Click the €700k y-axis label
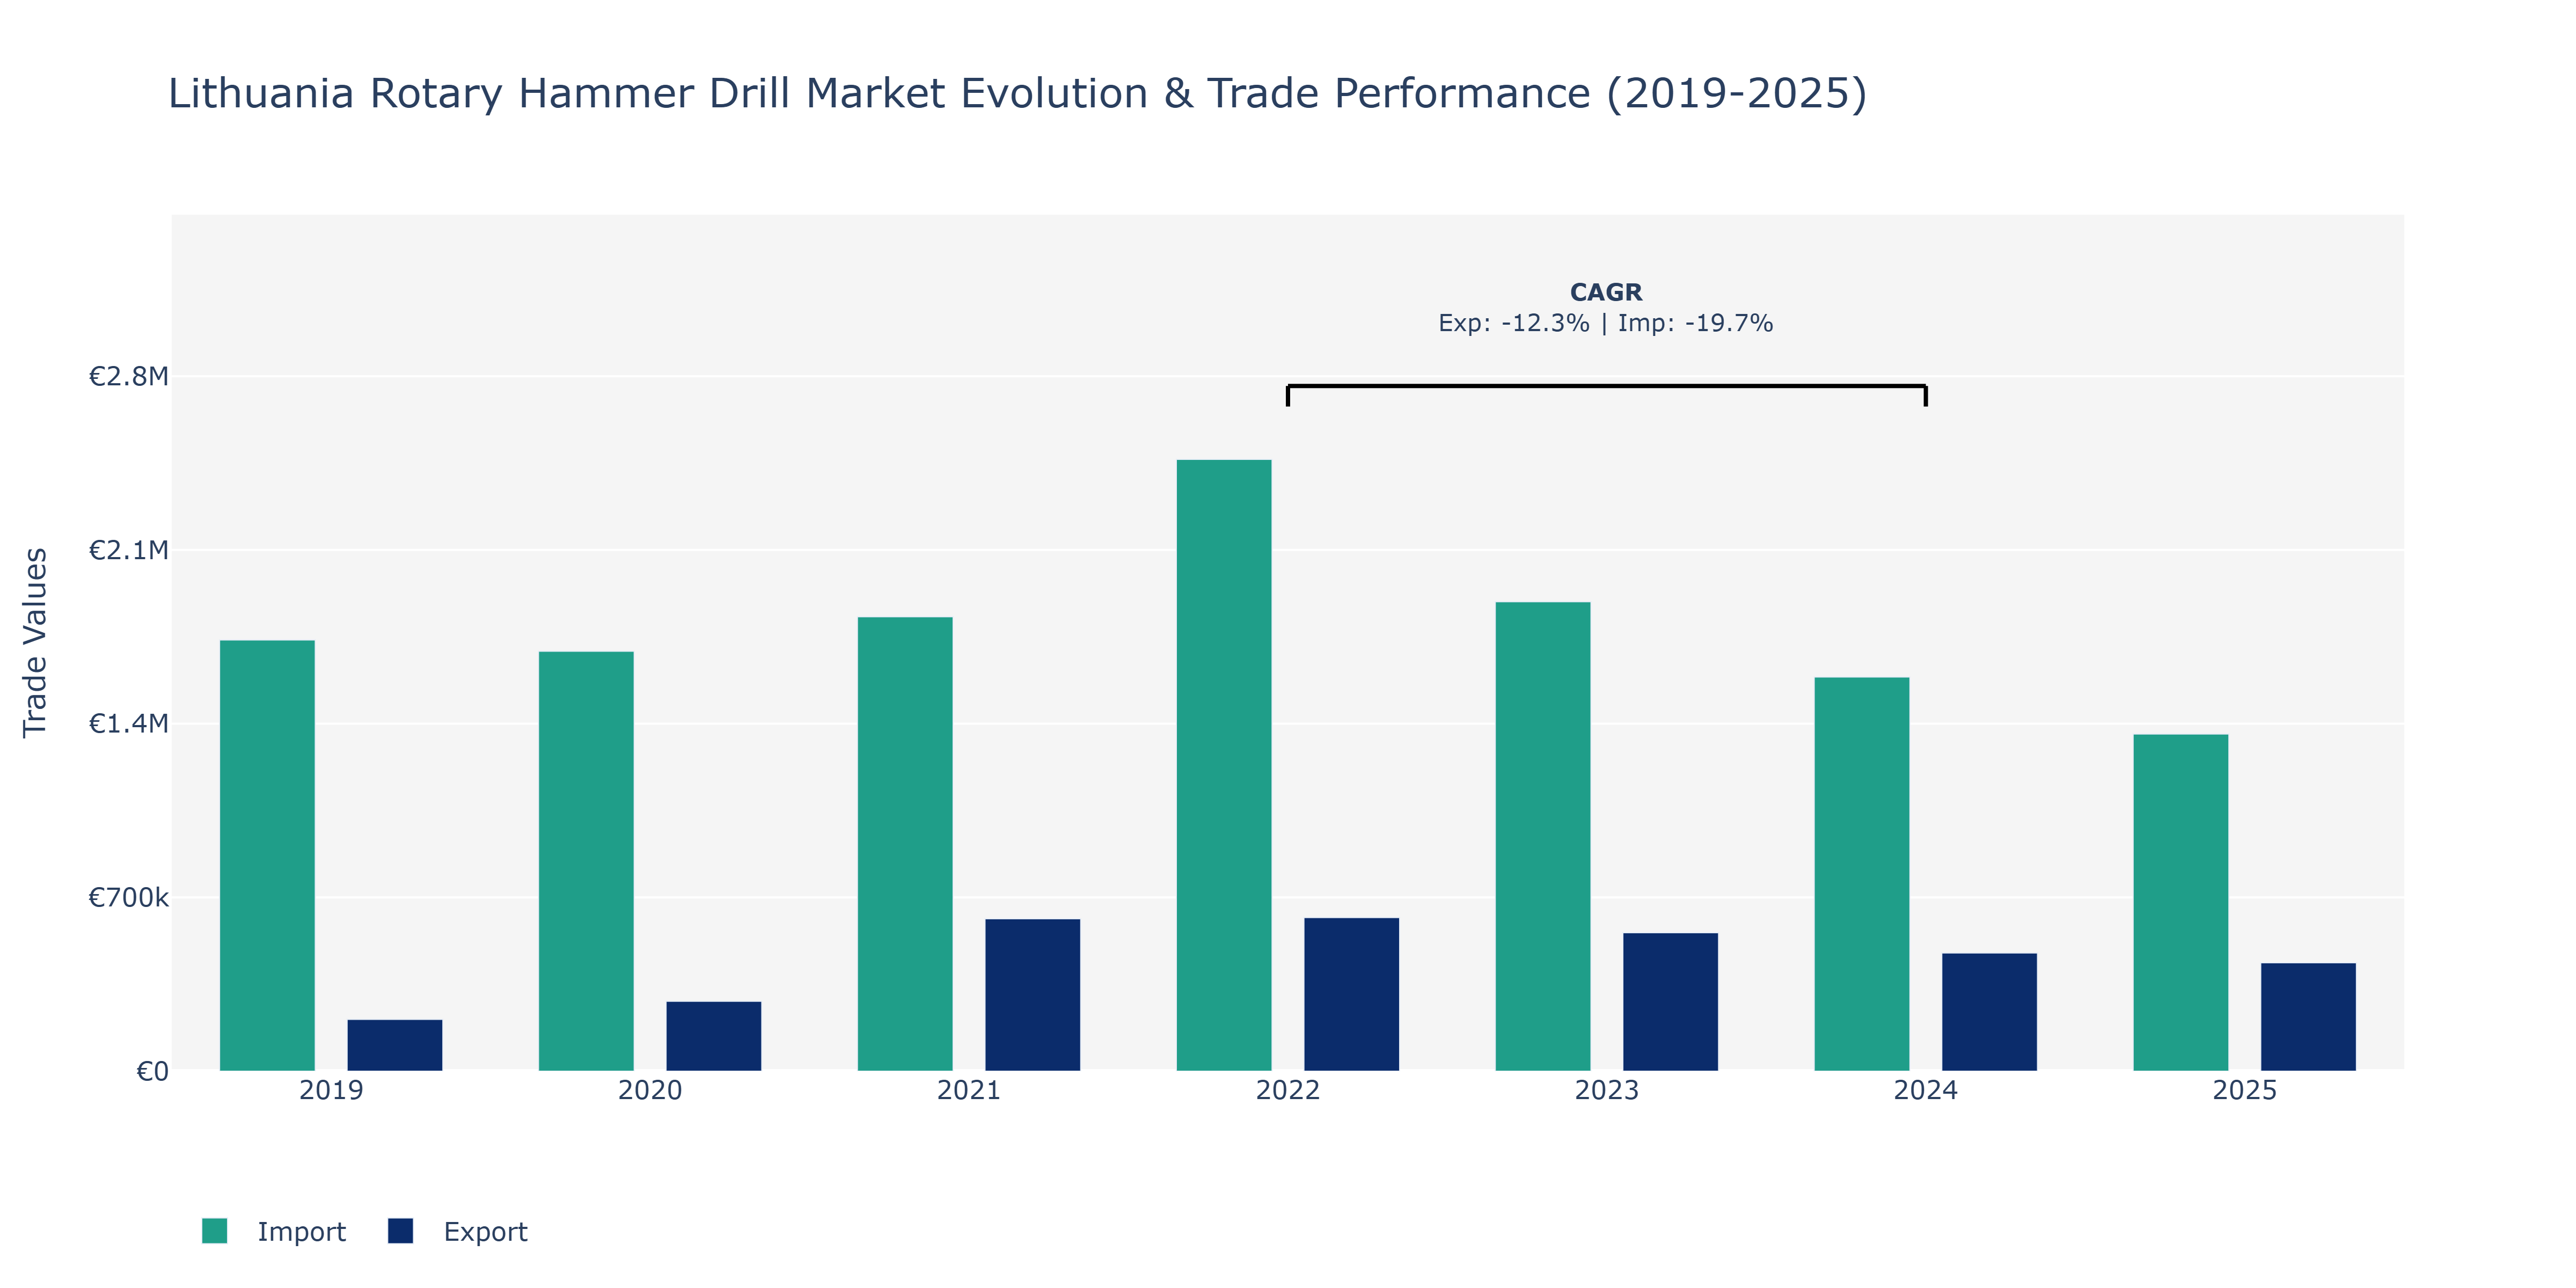Screen dimensions: 2576x1288 click(x=129, y=897)
